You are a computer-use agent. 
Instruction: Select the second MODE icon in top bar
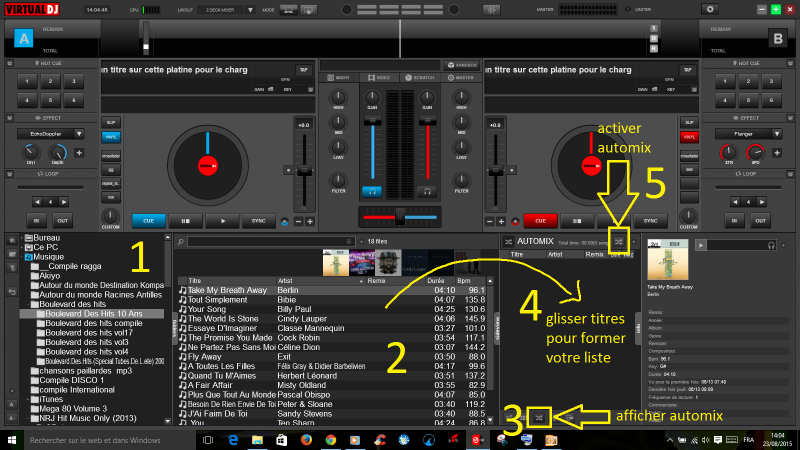point(308,10)
